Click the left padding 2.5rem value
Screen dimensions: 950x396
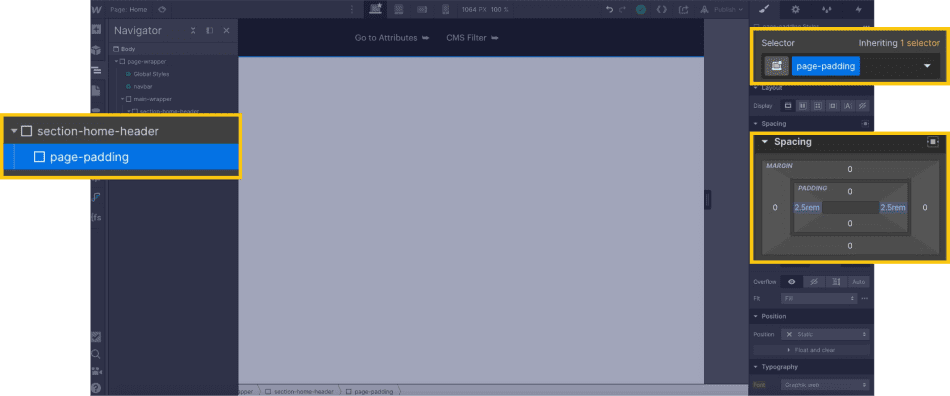point(807,208)
